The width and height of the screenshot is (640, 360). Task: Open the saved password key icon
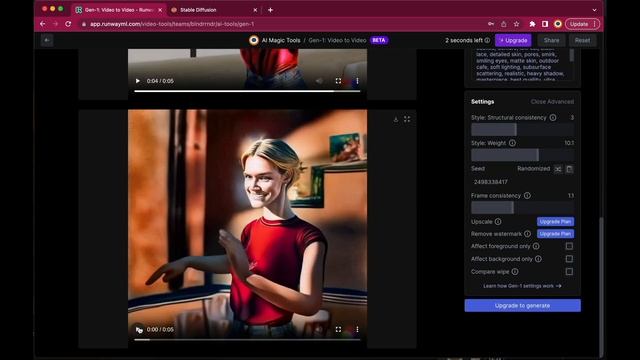491,24
